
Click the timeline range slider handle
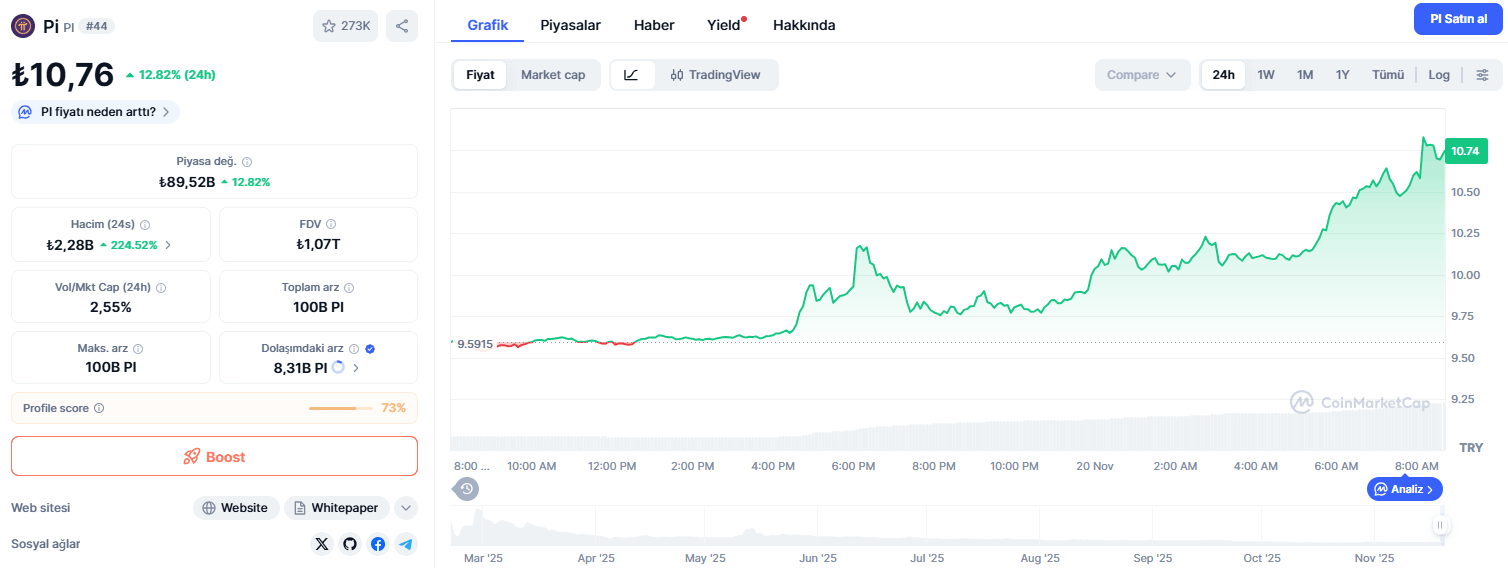[x=1441, y=525]
